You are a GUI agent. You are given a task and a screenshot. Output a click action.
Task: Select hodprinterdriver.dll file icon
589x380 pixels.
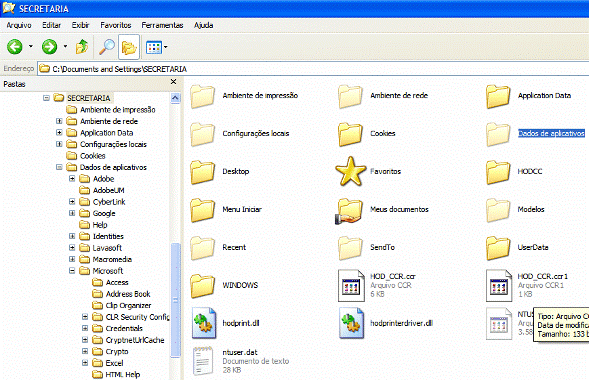[352, 323]
